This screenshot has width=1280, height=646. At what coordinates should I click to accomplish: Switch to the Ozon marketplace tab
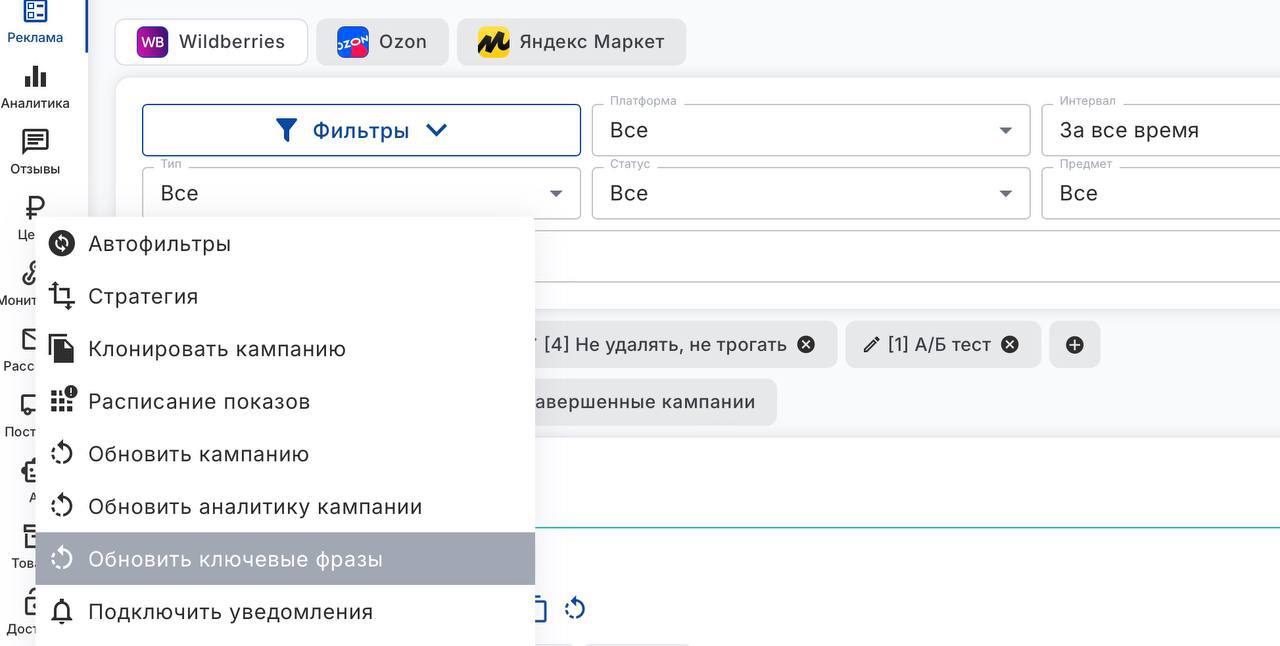[382, 42]
